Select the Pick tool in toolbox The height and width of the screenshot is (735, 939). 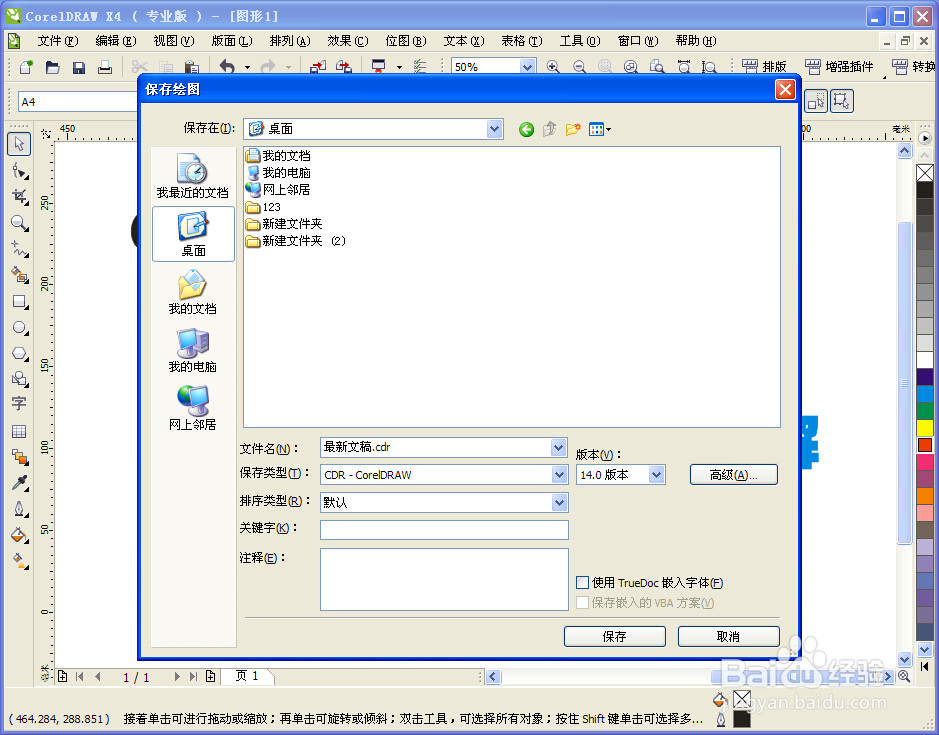pos(19,144)
